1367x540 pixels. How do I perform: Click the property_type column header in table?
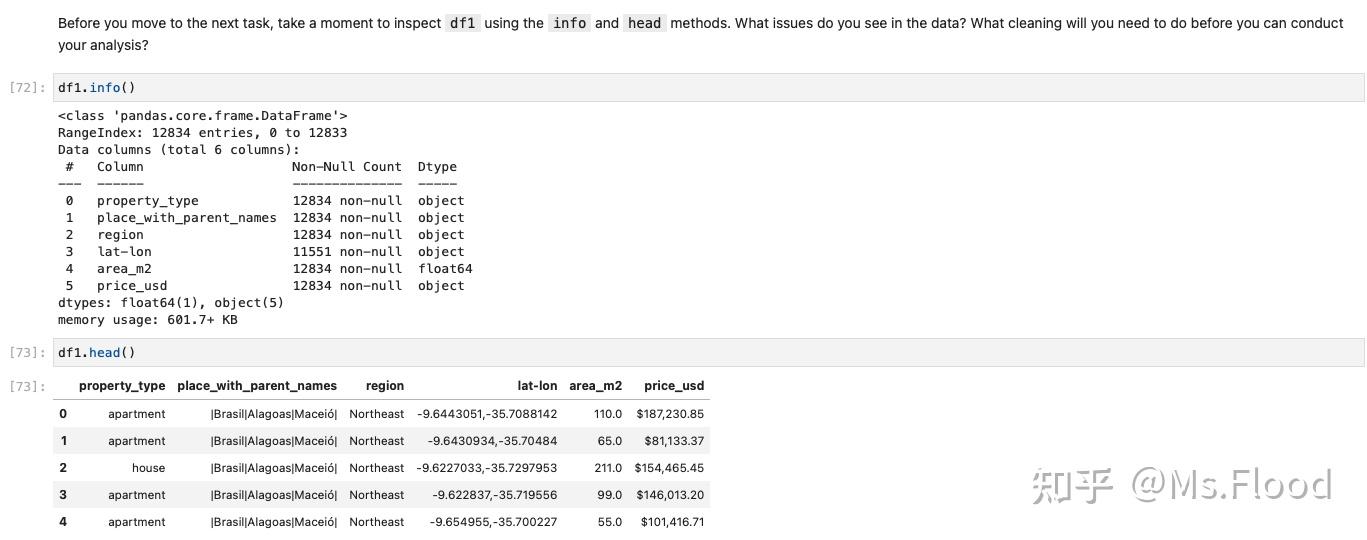coord(122,386)
